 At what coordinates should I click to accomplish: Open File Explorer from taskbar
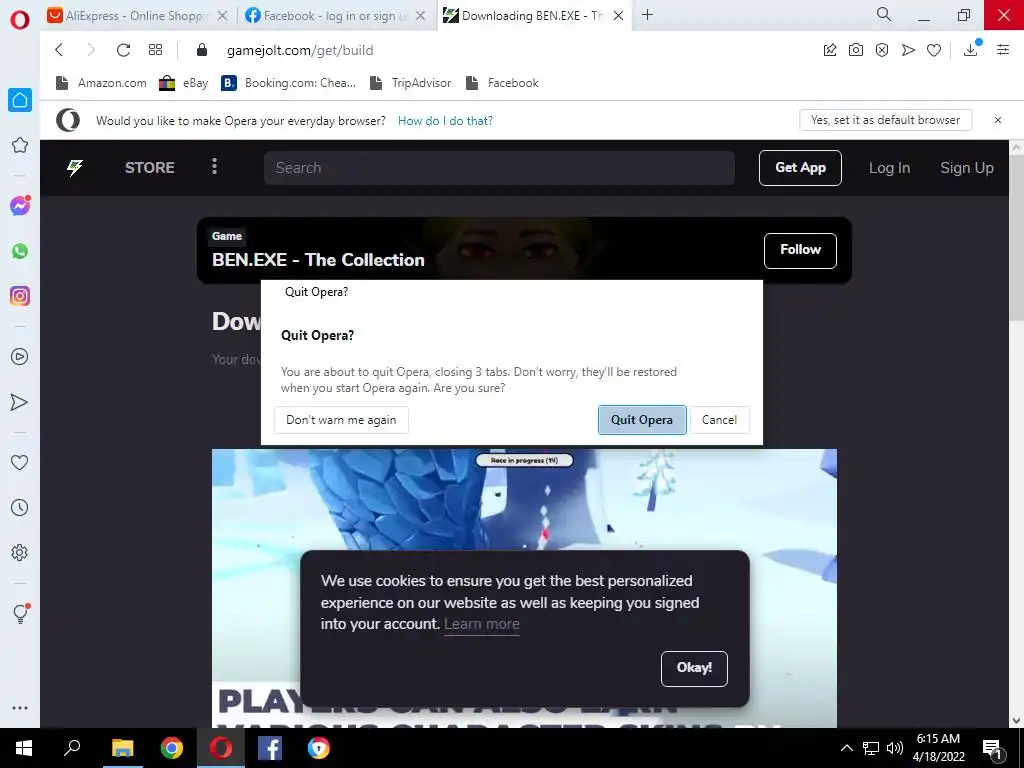pos(122,748)
